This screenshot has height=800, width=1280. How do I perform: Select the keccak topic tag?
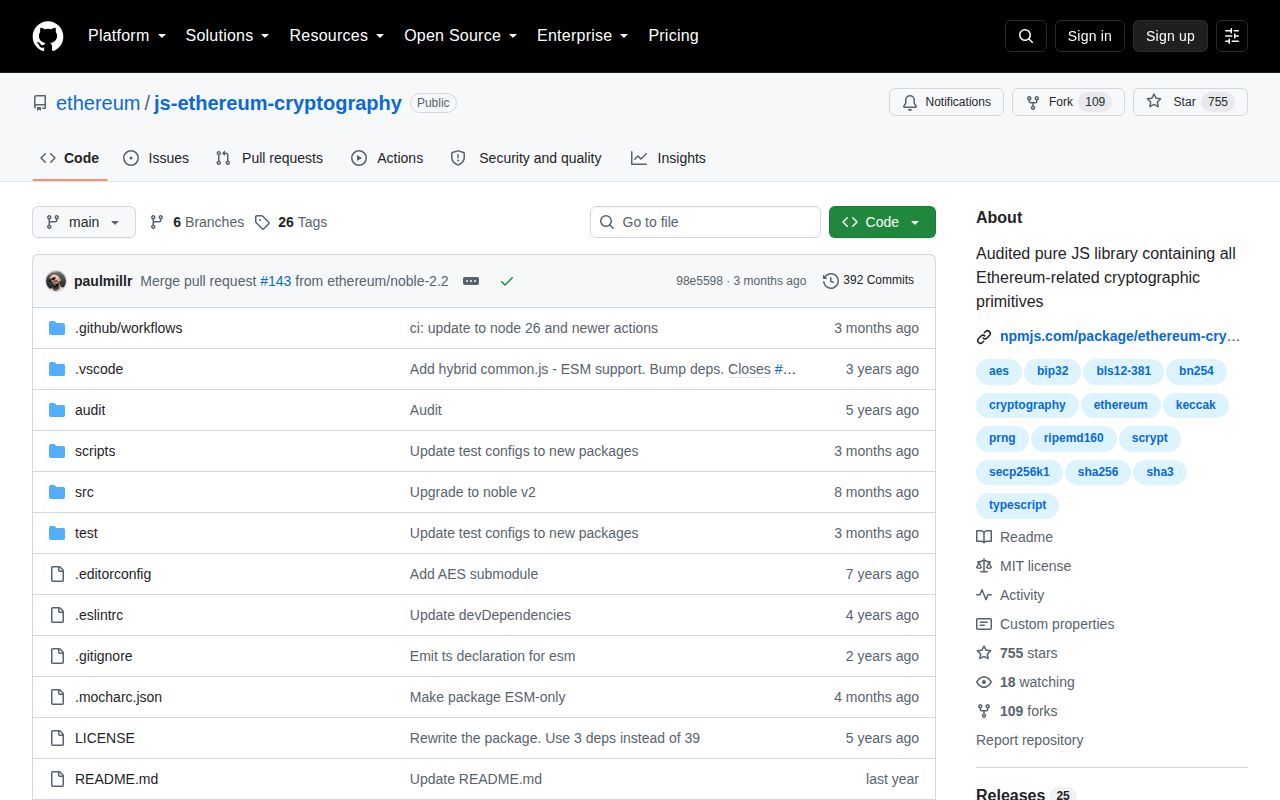click(1196, 405)
